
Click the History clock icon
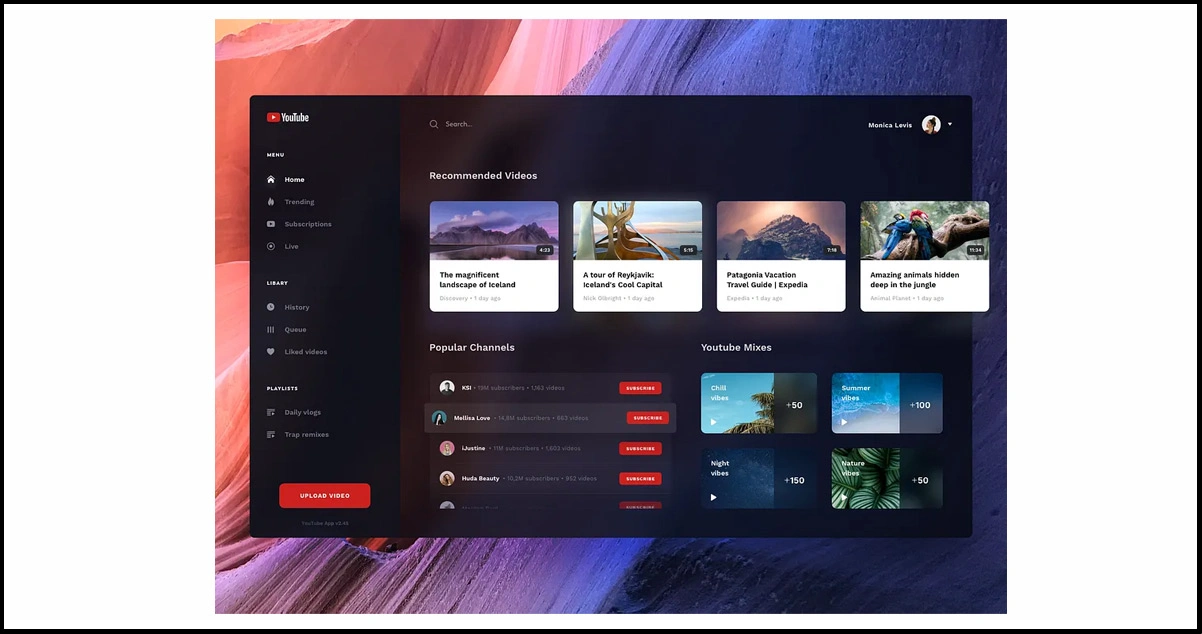271,307
